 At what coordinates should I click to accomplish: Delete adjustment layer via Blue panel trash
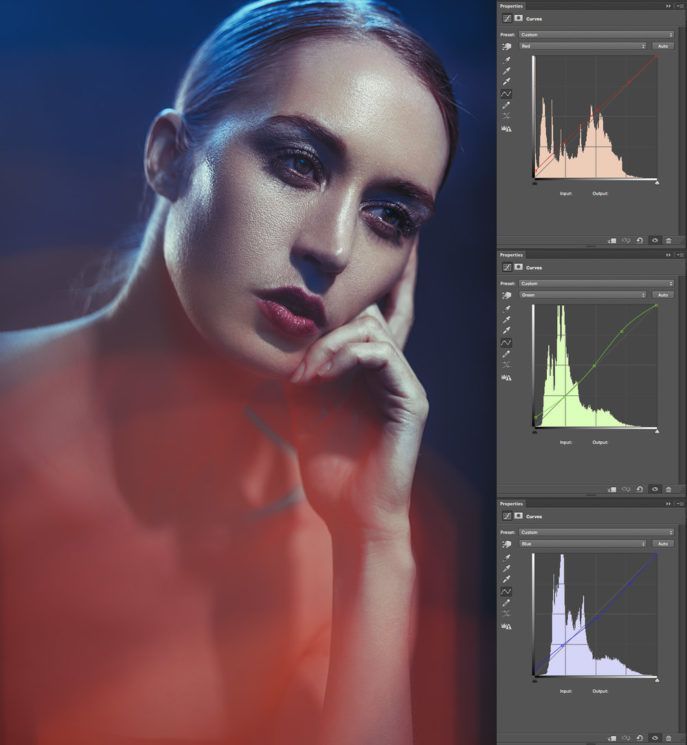tap(668, 738)
